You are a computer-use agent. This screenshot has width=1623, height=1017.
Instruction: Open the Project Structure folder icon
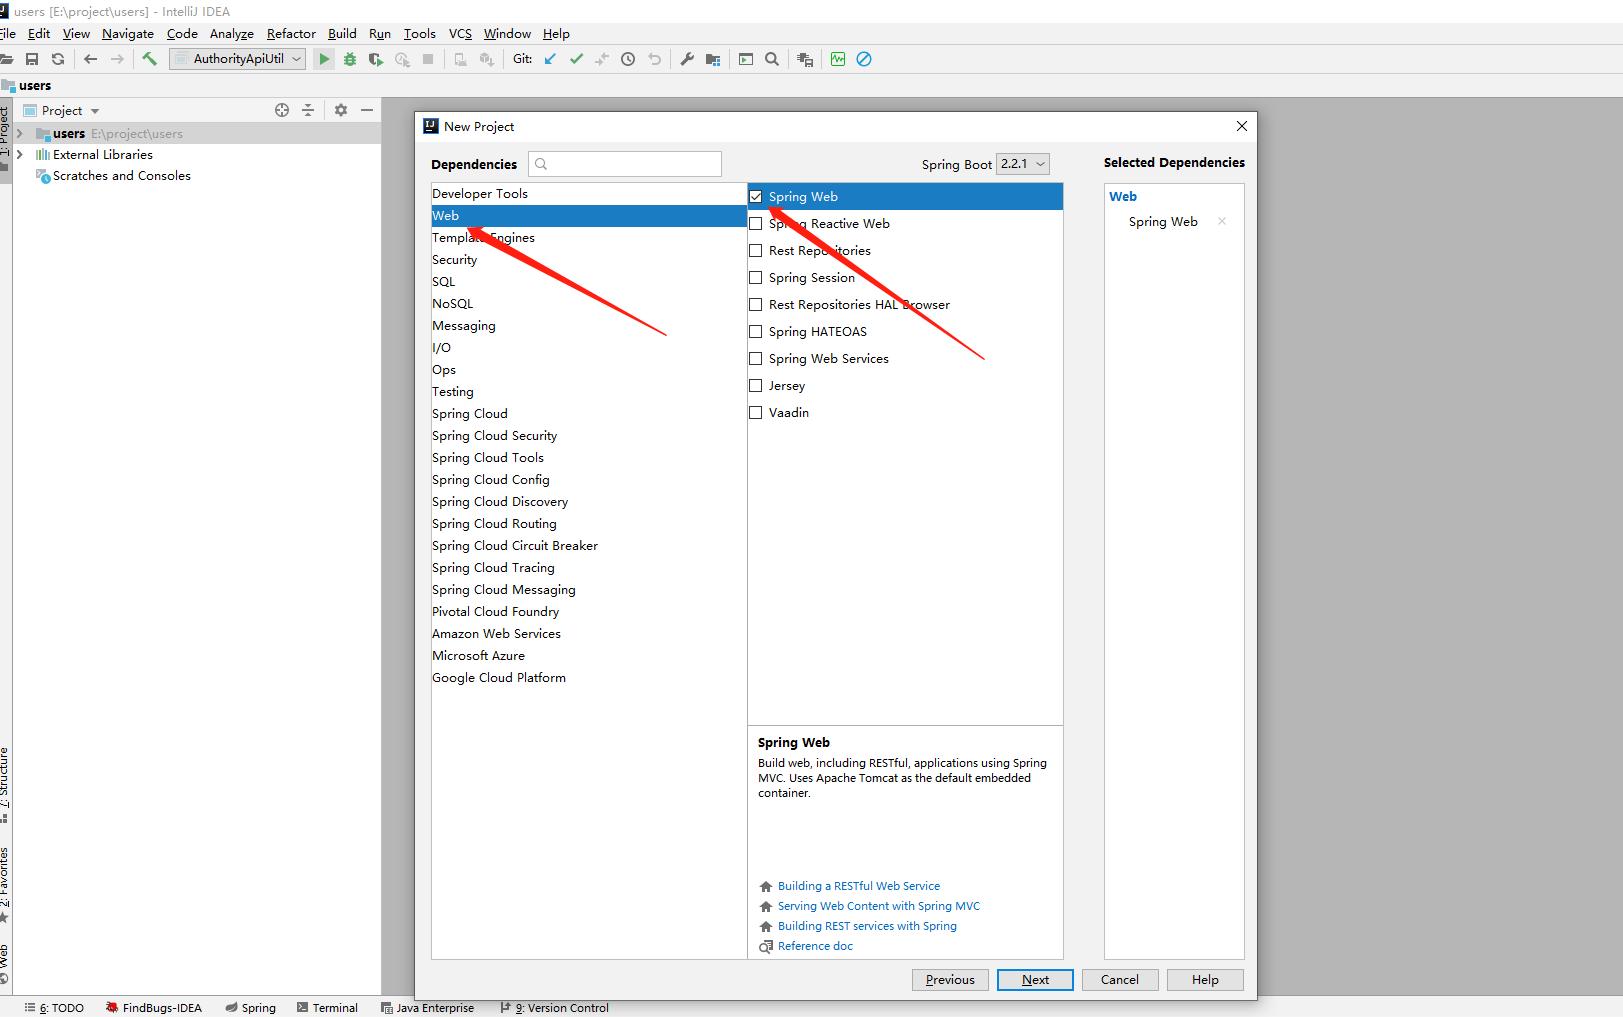[x=713, y=59]
